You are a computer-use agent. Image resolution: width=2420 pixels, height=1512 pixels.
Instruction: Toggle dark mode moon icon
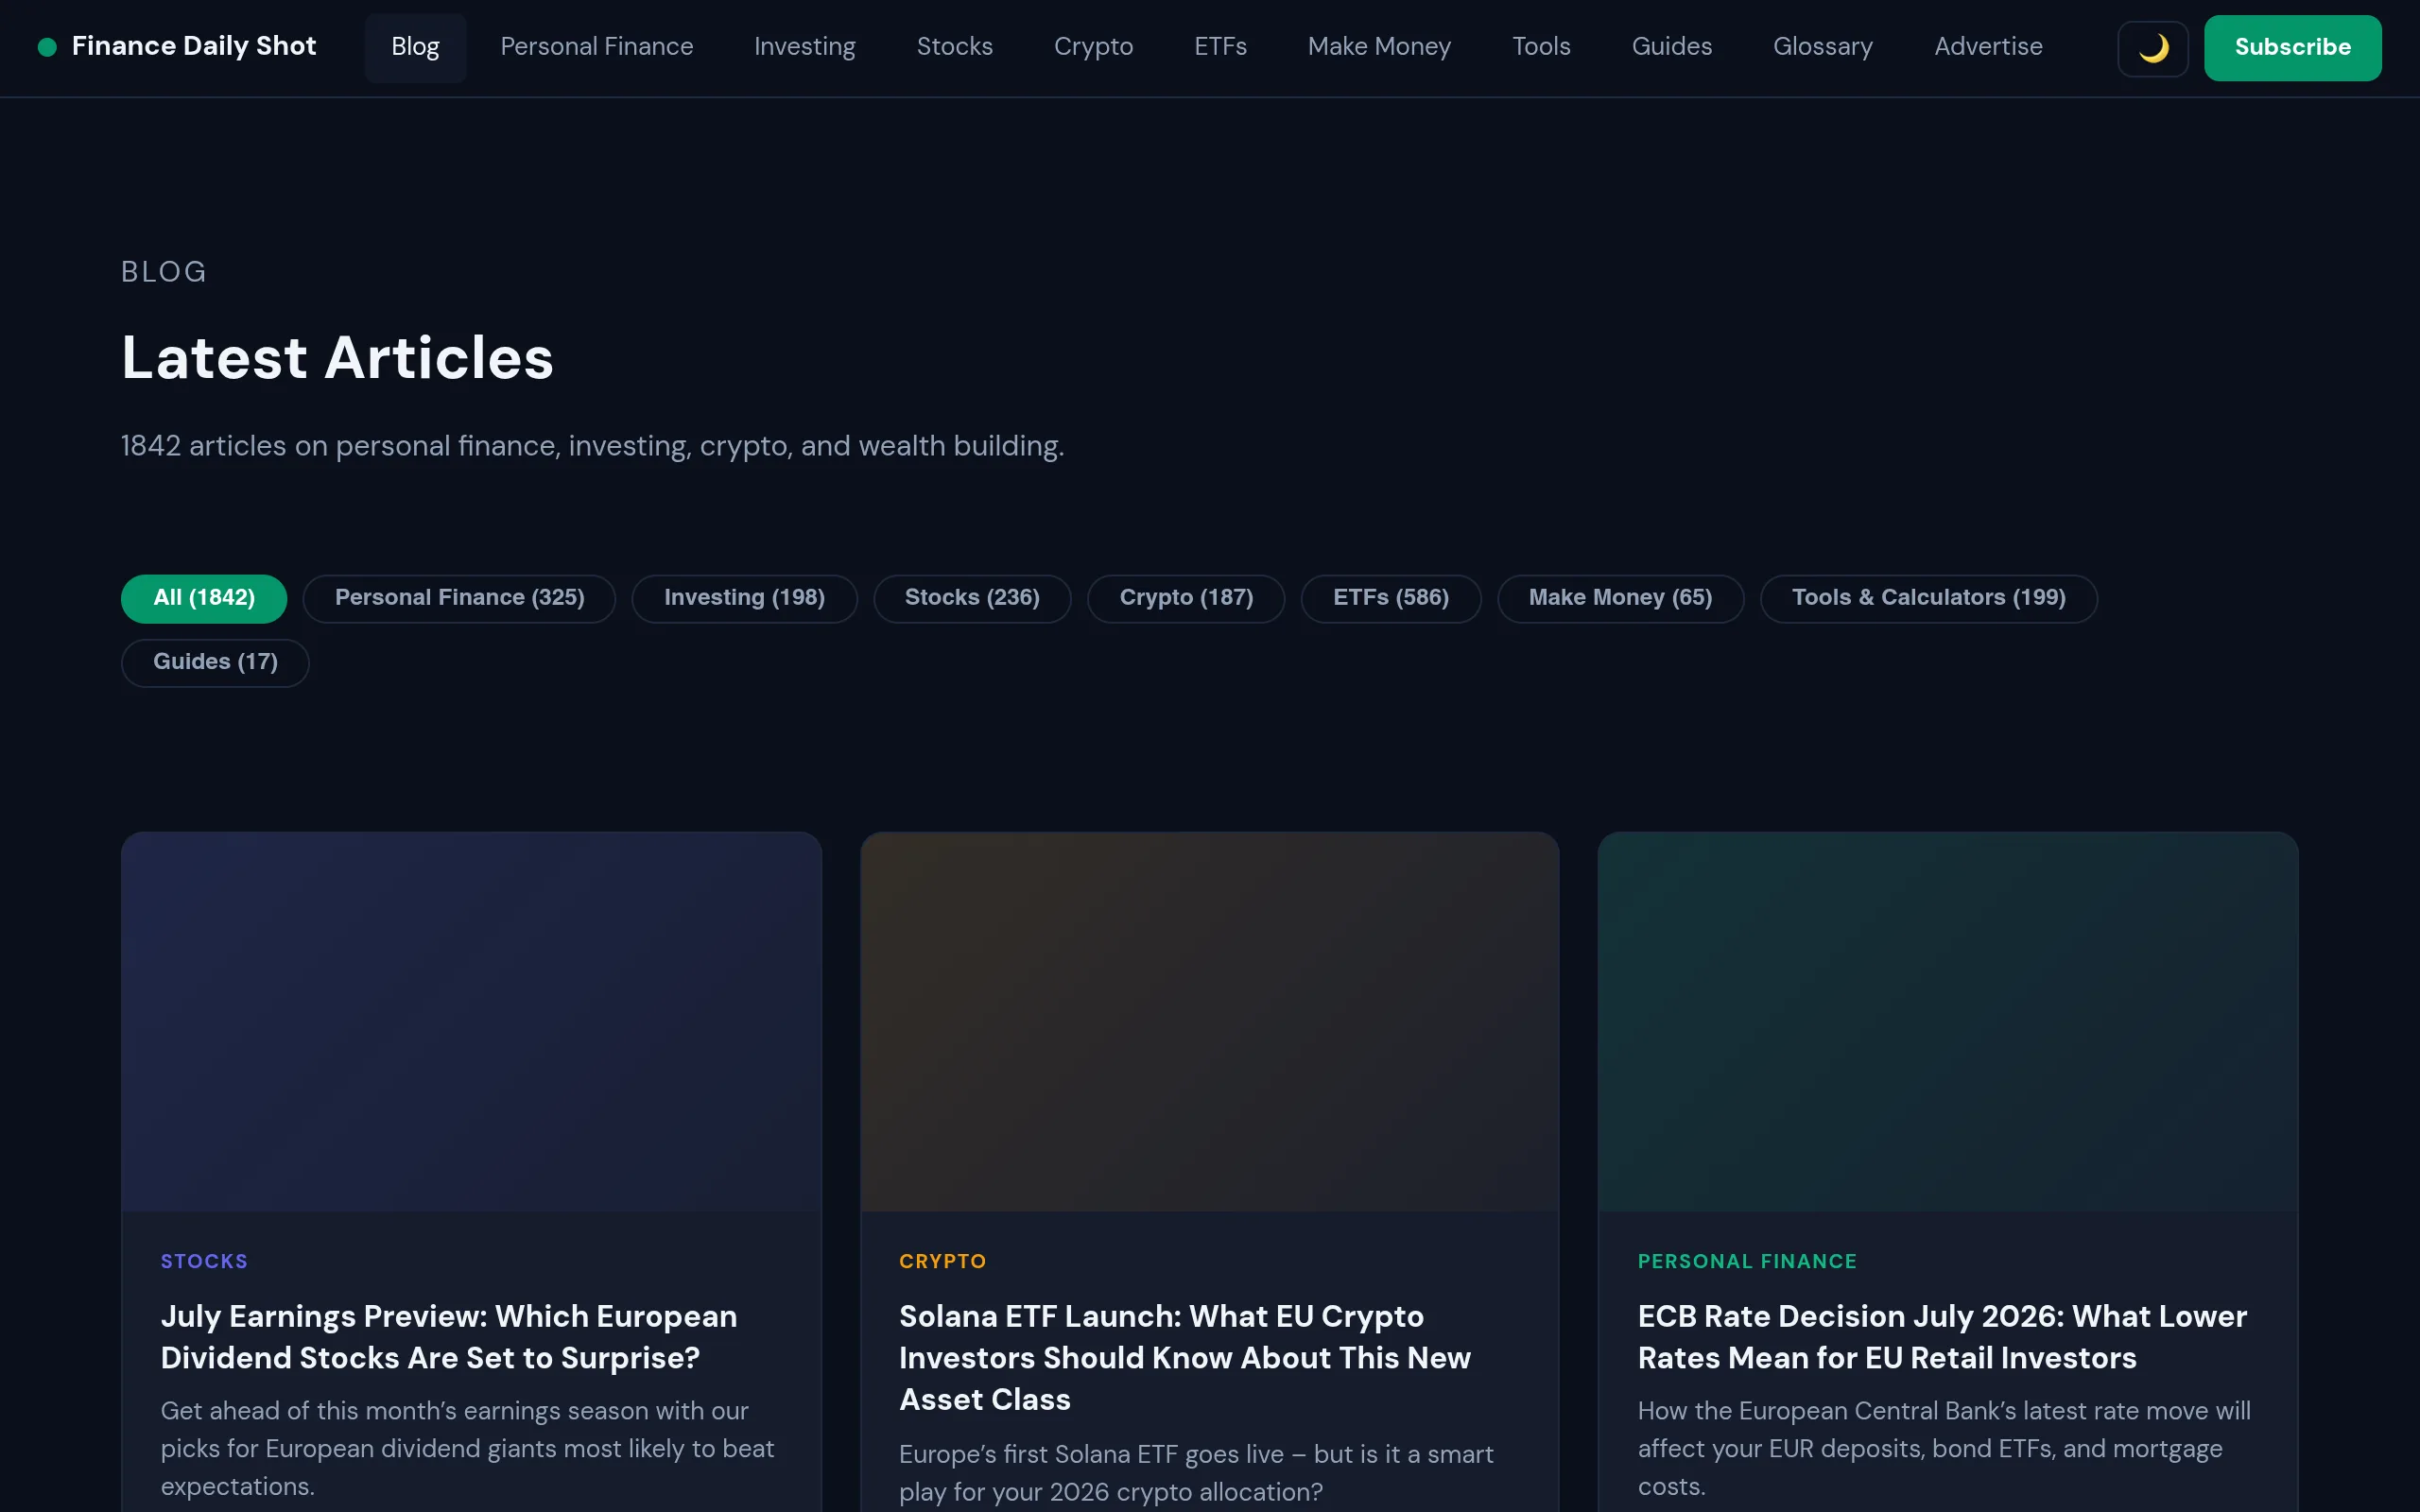click(2152, 48)
